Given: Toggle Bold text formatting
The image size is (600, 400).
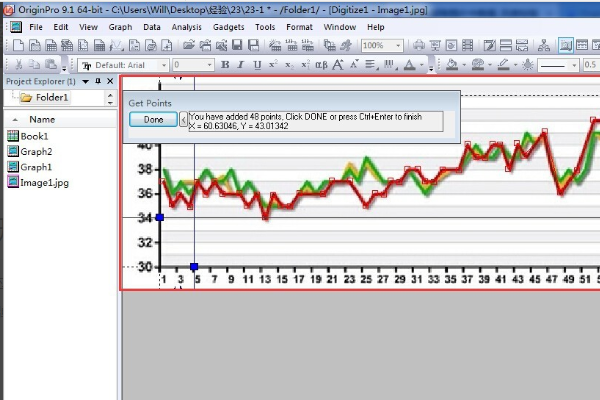Looking at the screenshot, I should click(225, 65).
